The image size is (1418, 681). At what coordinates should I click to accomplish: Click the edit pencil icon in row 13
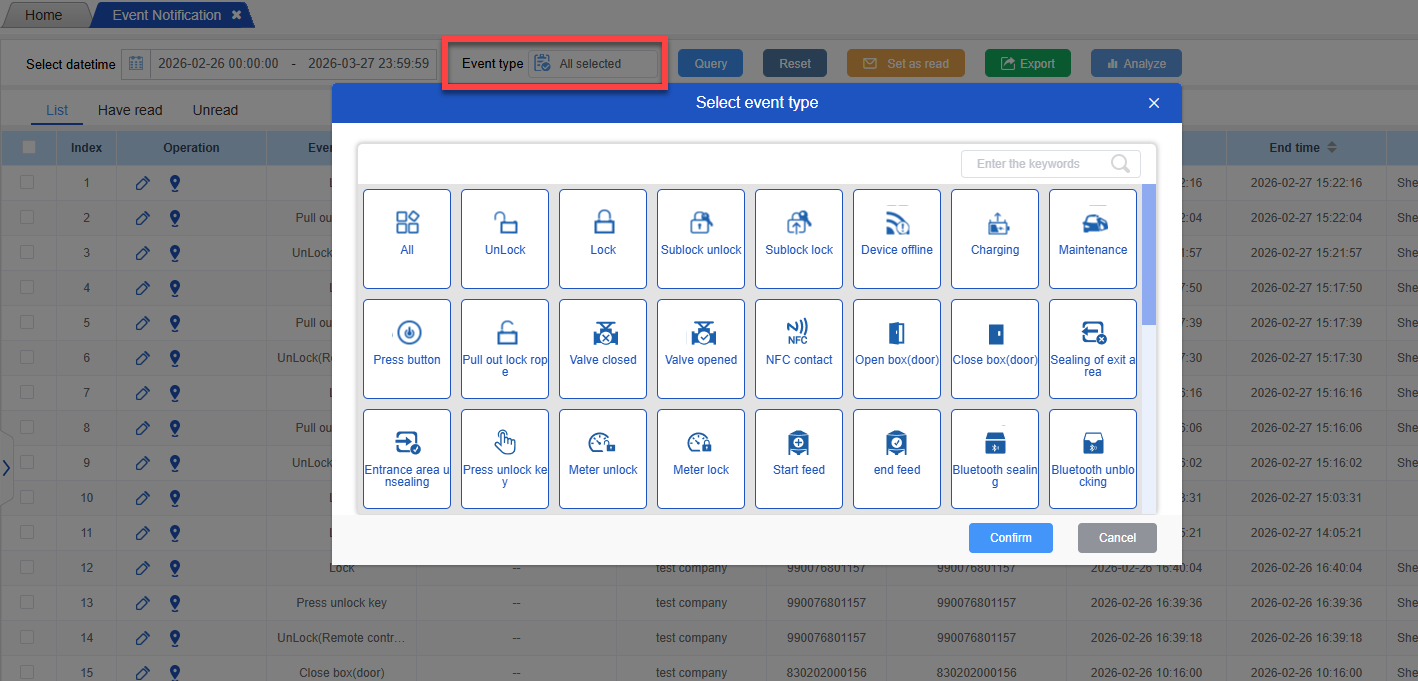[x=142, y=603]
